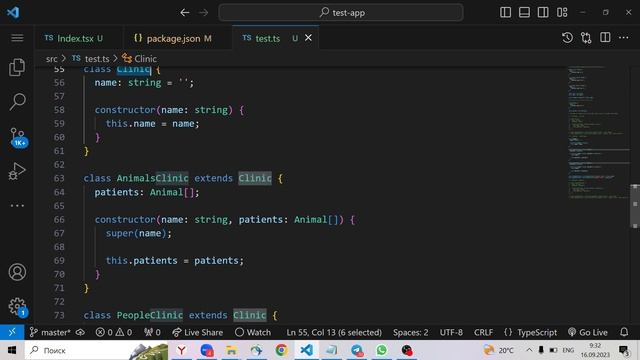640x360 pixels.
Task: Open VS Code taskbar icon
Action: coord(307,350)
